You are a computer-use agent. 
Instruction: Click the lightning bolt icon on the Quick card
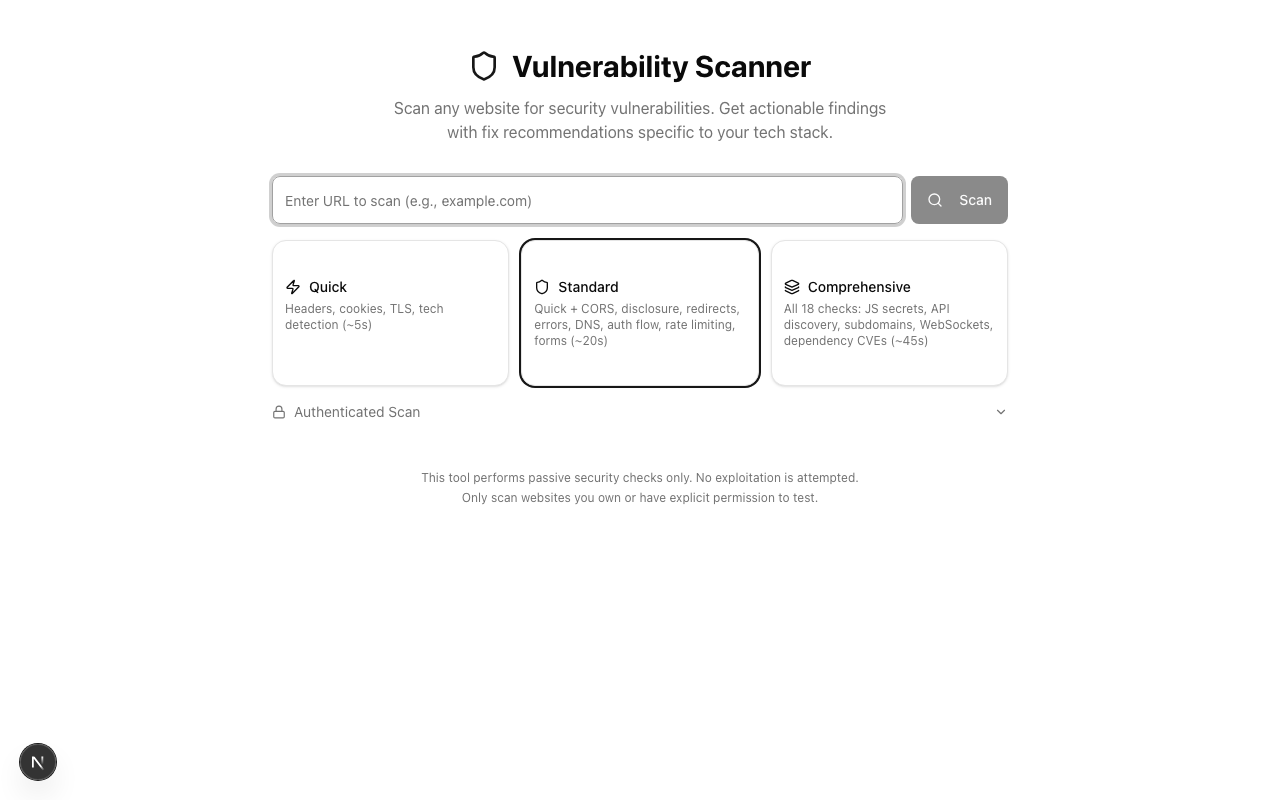tap(293, 287)
